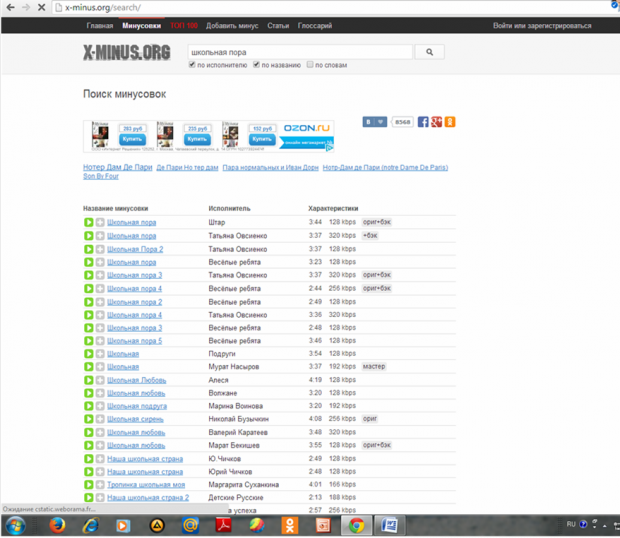Play Школьная сирень by Николай Бузычкин
The width and height of the screenshot is (620, 538).
click(x=89, y=419)
